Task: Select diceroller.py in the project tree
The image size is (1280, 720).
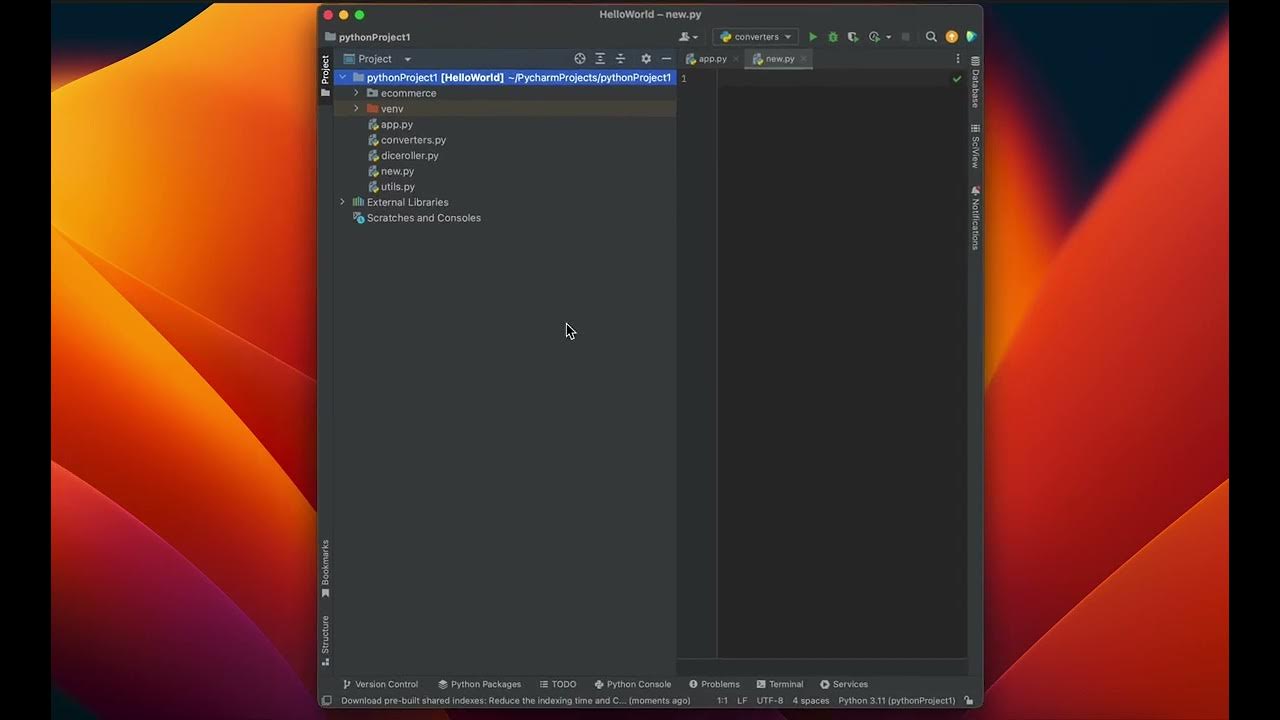Action: [403, 156]
